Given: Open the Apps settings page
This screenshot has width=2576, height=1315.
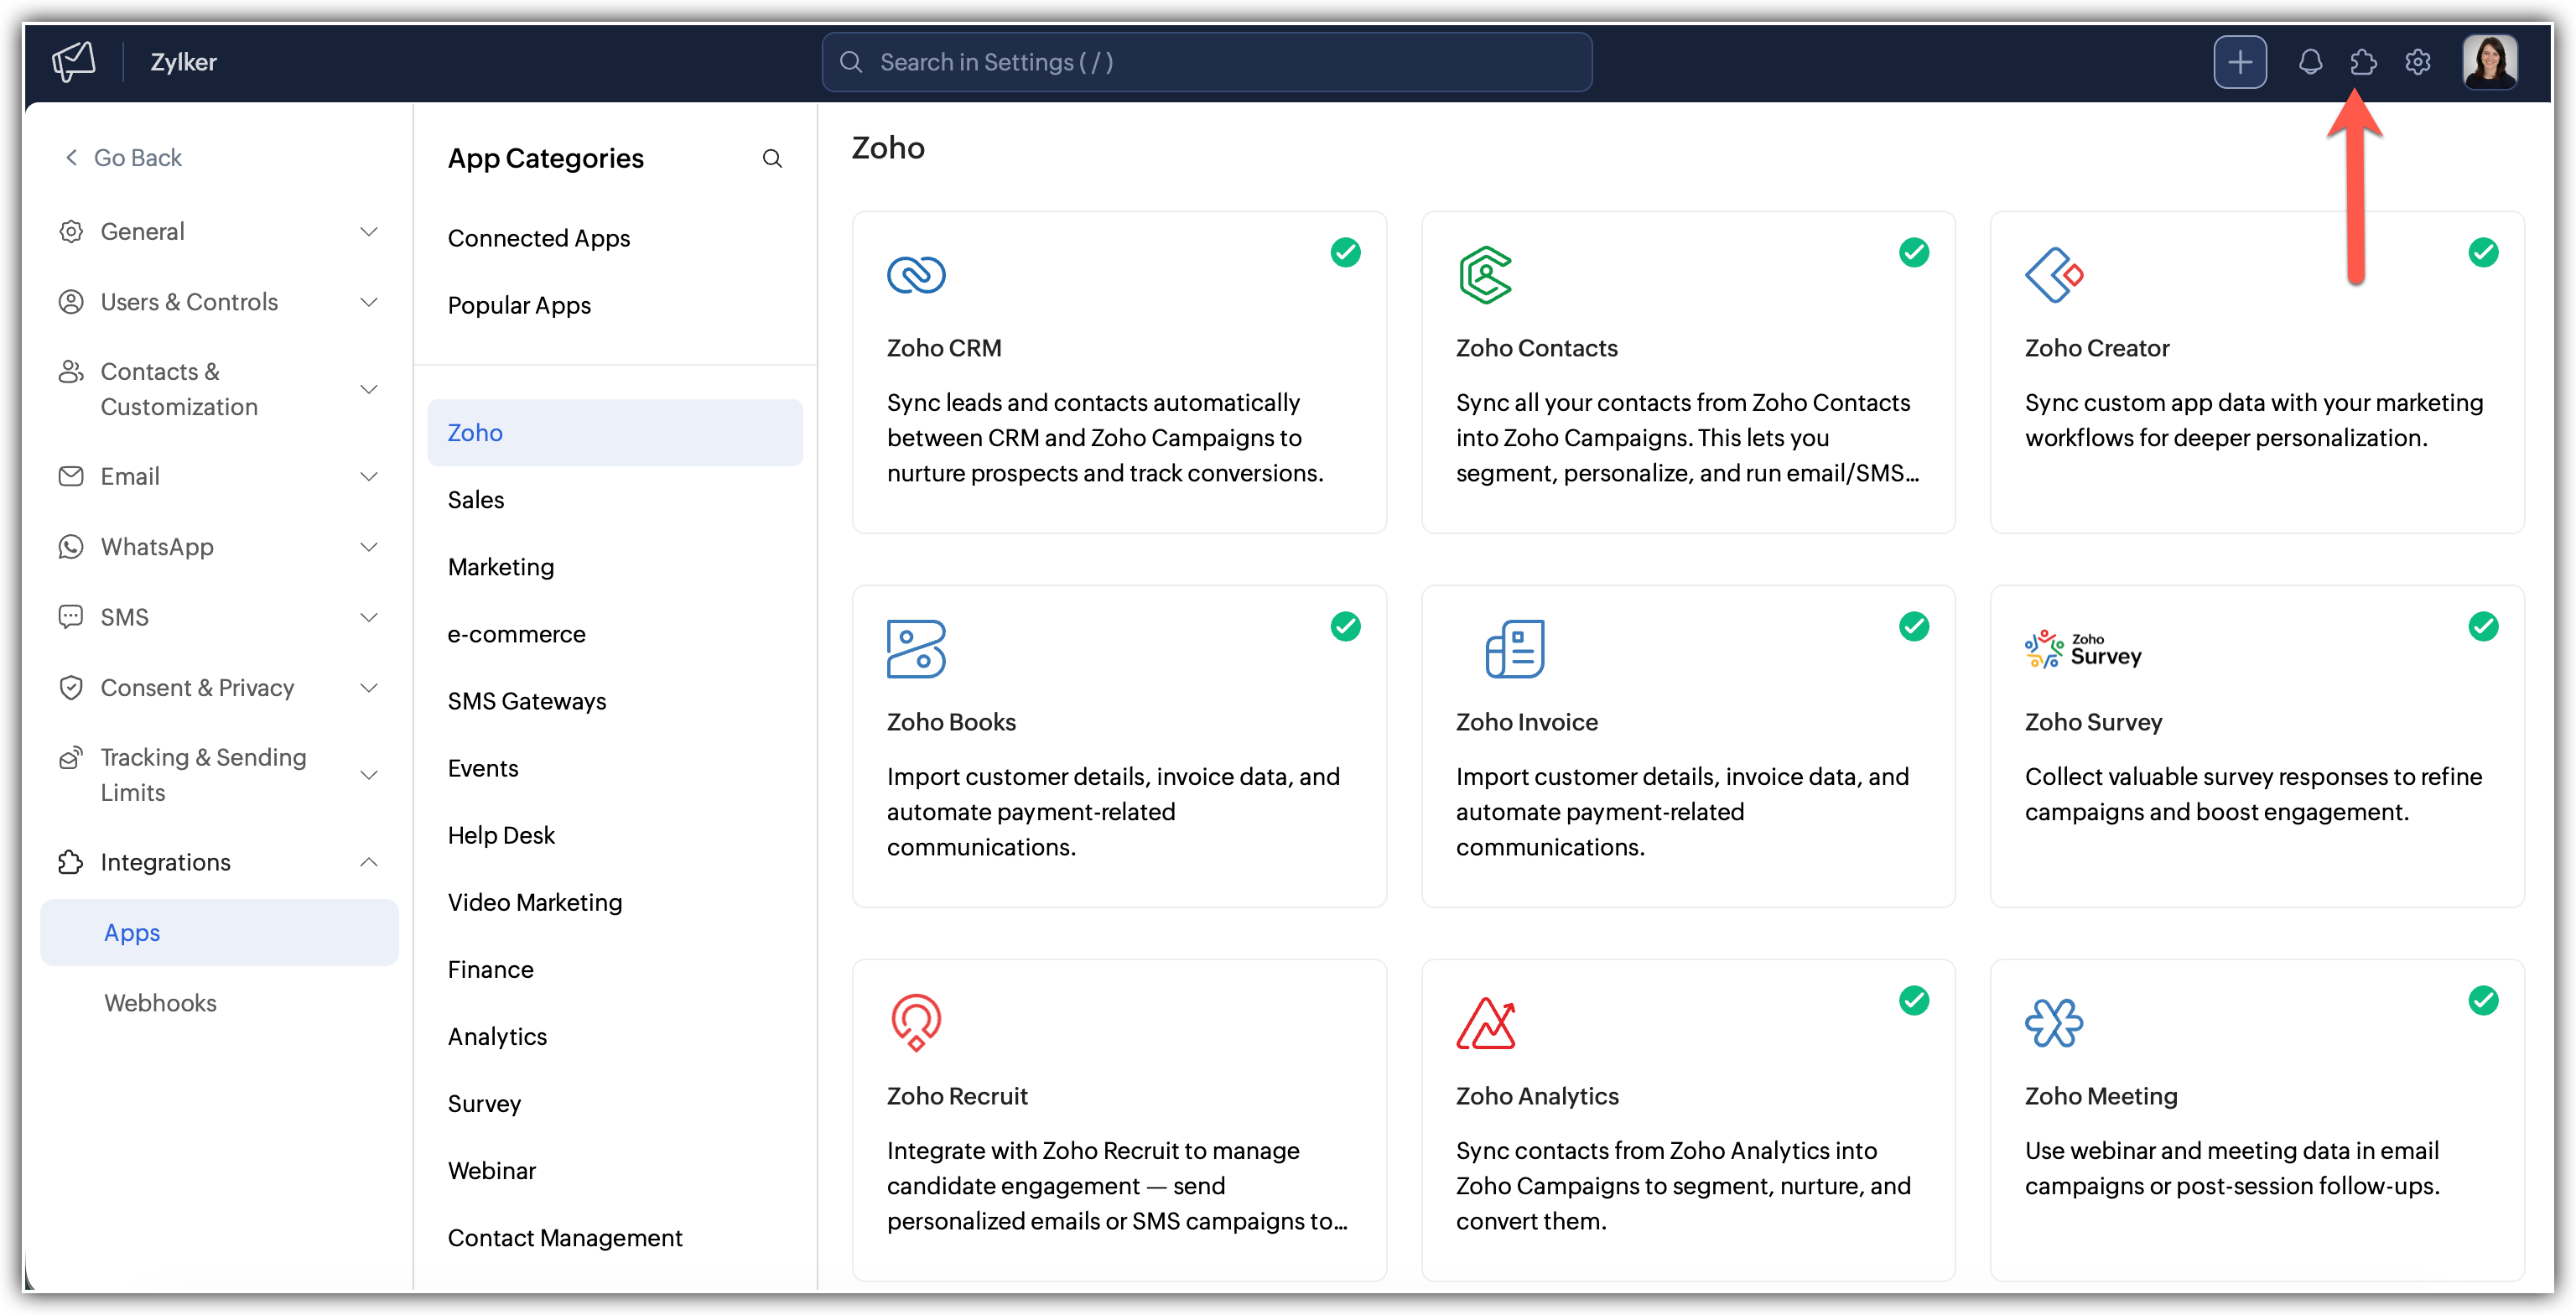Looking at the screenshot, I should click(219, 932).
